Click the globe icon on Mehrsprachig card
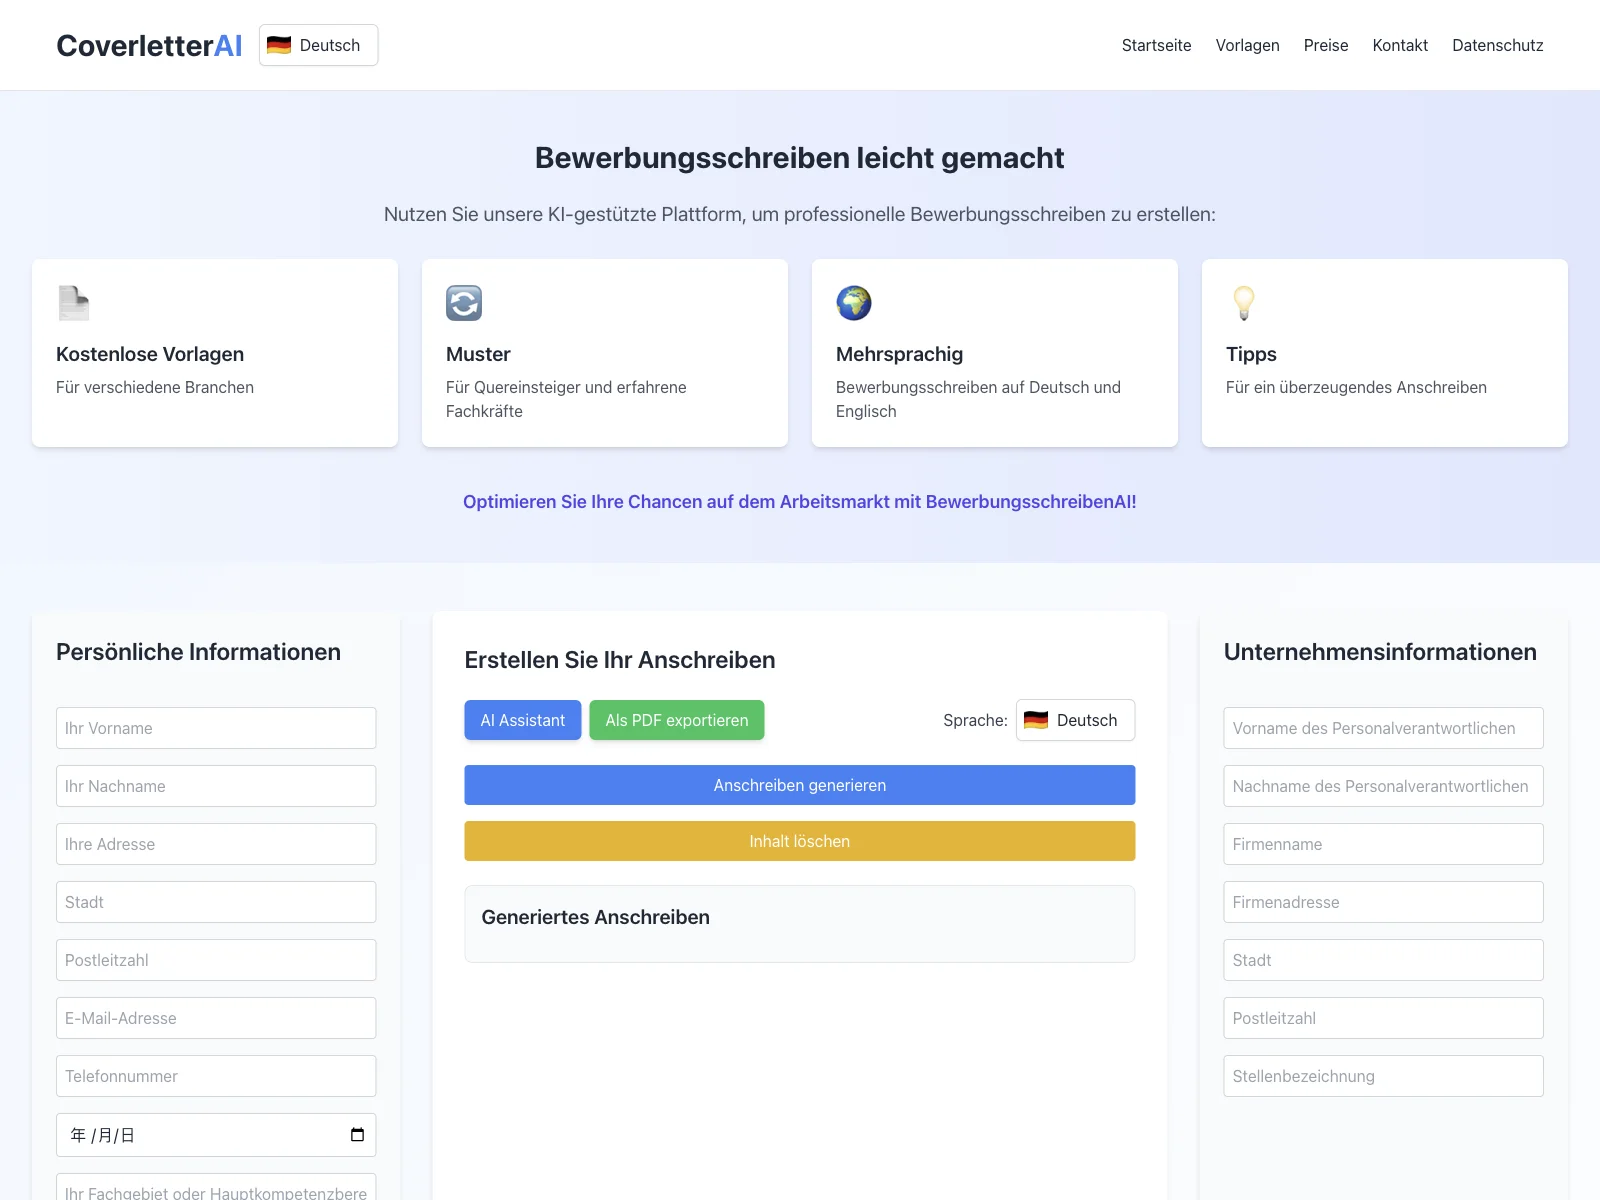 (854, 303)
